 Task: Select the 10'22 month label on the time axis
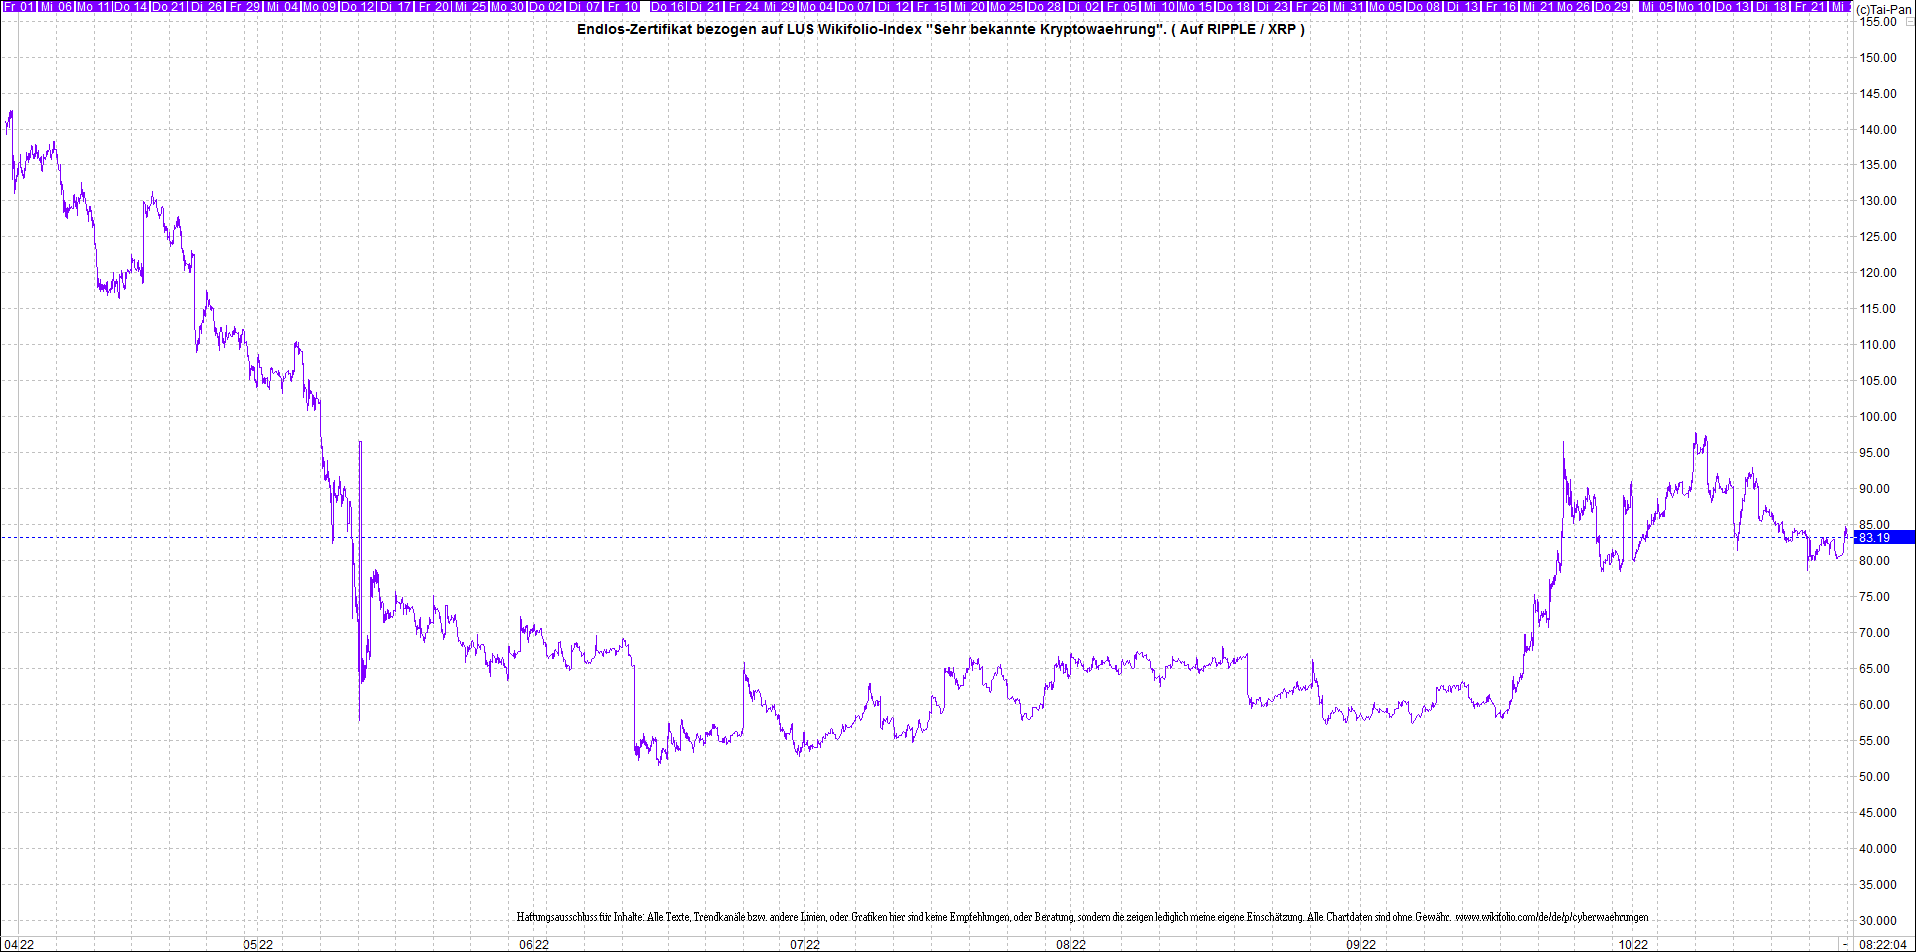[x=1634, y=944]
